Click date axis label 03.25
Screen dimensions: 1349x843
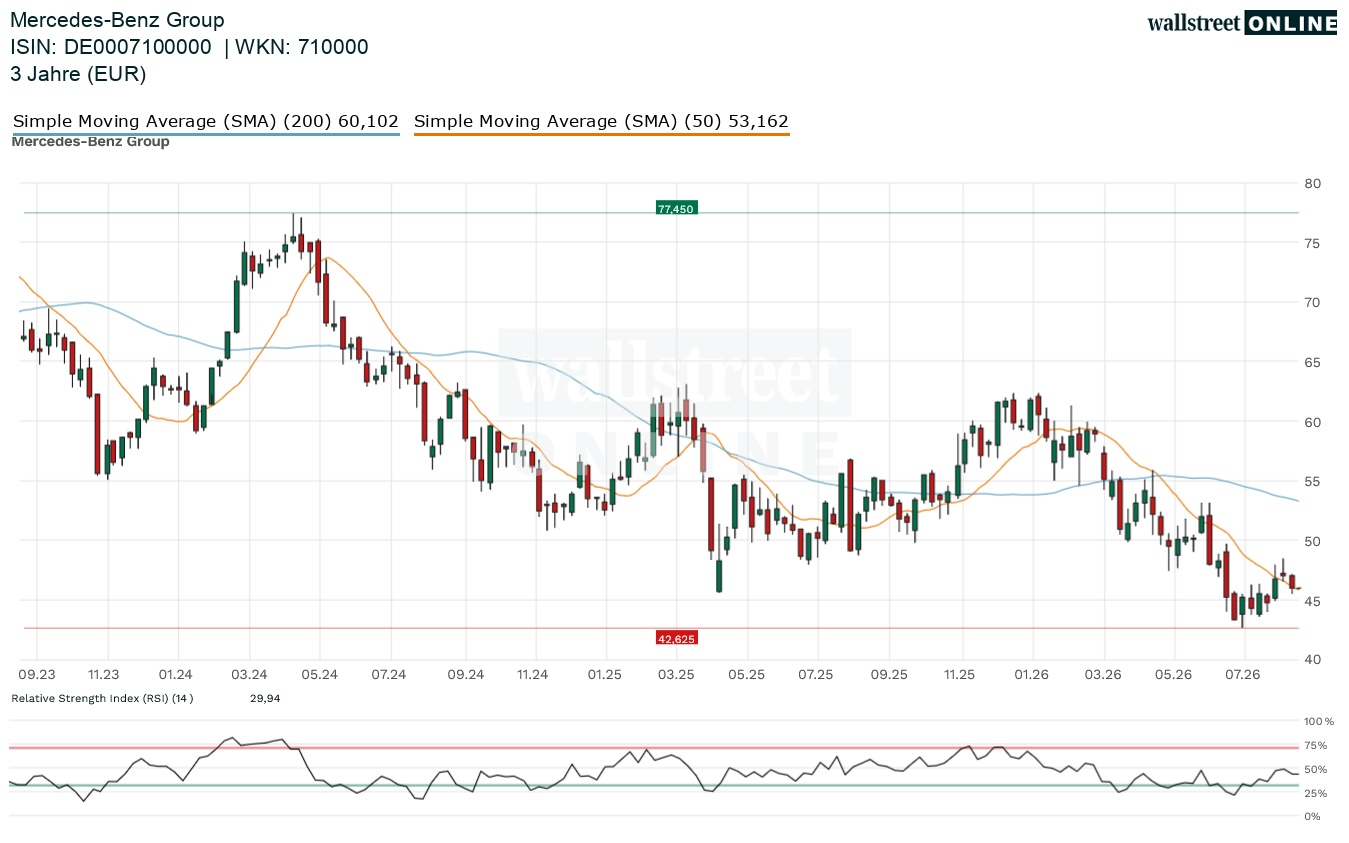(676, 675)
